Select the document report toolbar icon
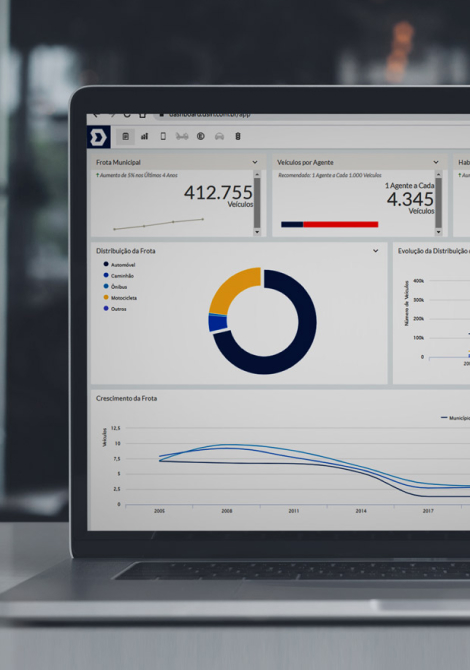The height and width of the screenshot is (670, 470). click(x=126, y=136)
